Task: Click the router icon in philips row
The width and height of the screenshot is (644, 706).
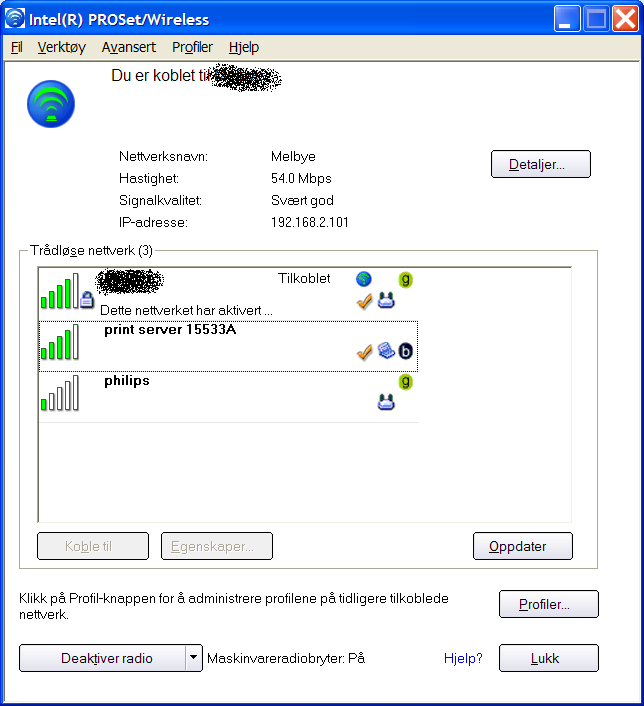Action: (x=386, y=402)
